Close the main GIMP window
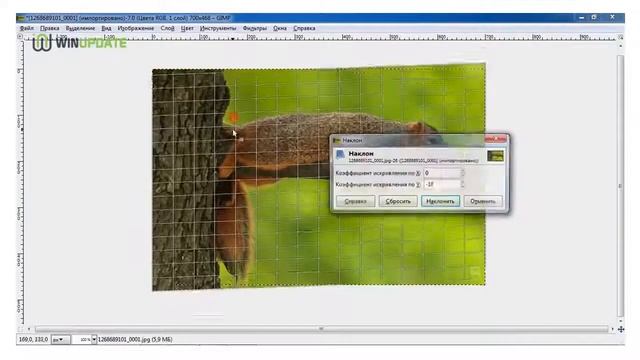Viewport: 640px width, 360px height. [x=612, y=18]
